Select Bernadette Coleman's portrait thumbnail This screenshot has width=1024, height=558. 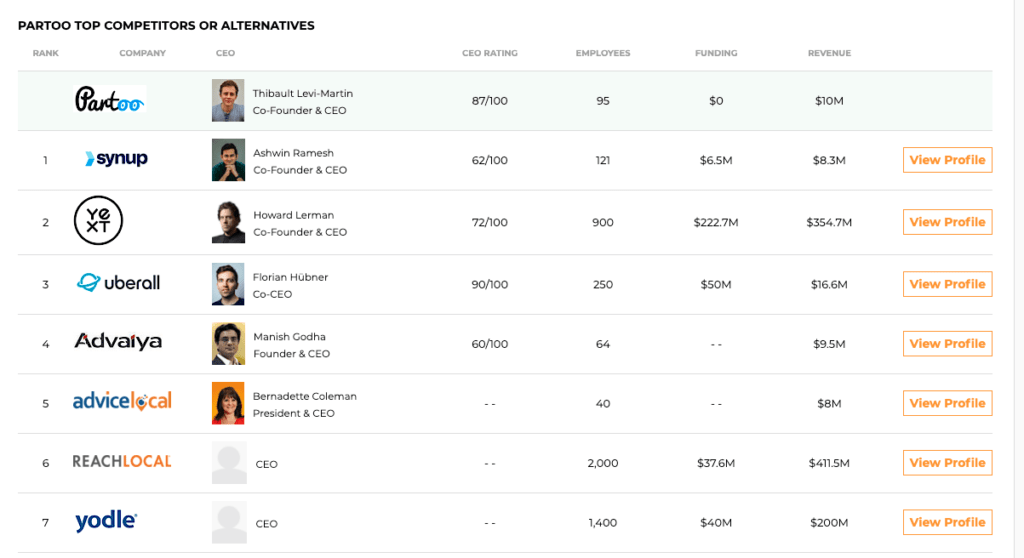(x=228, y=403)
